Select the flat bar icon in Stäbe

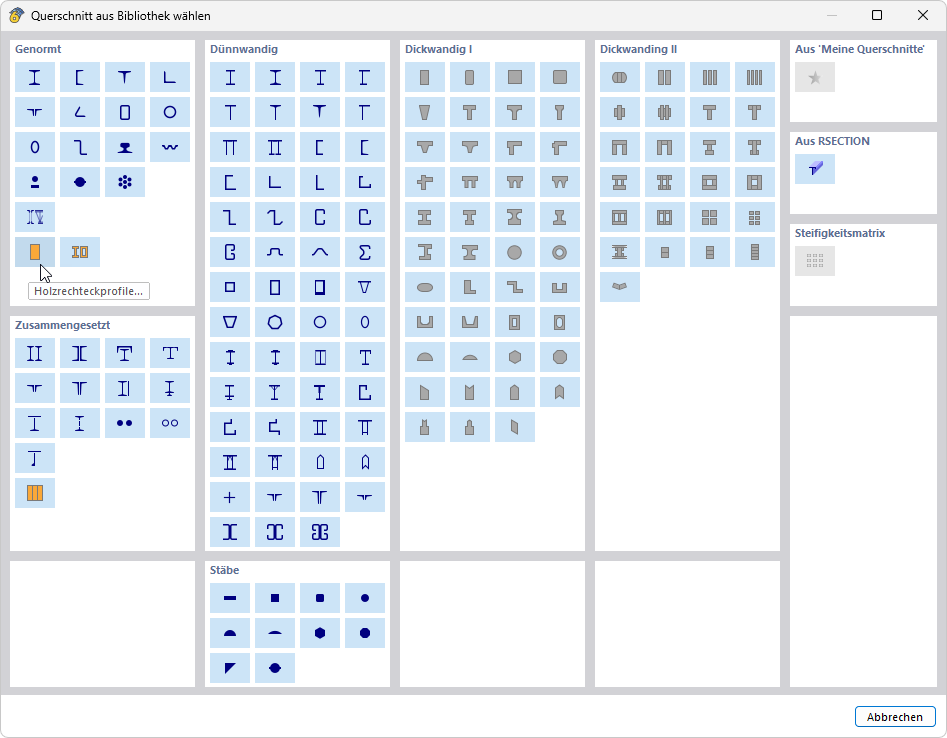point(230,598)
